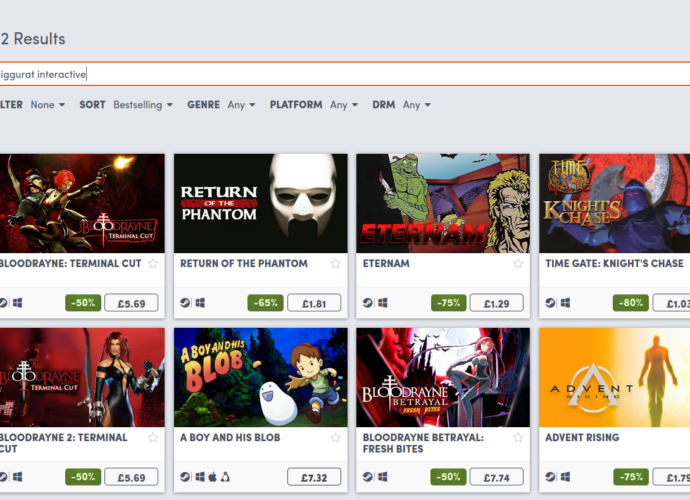Click Windows icon on Time Gate: Knight's Chase
The height and width of the screenshot is (500, 690).
point(565,303)
